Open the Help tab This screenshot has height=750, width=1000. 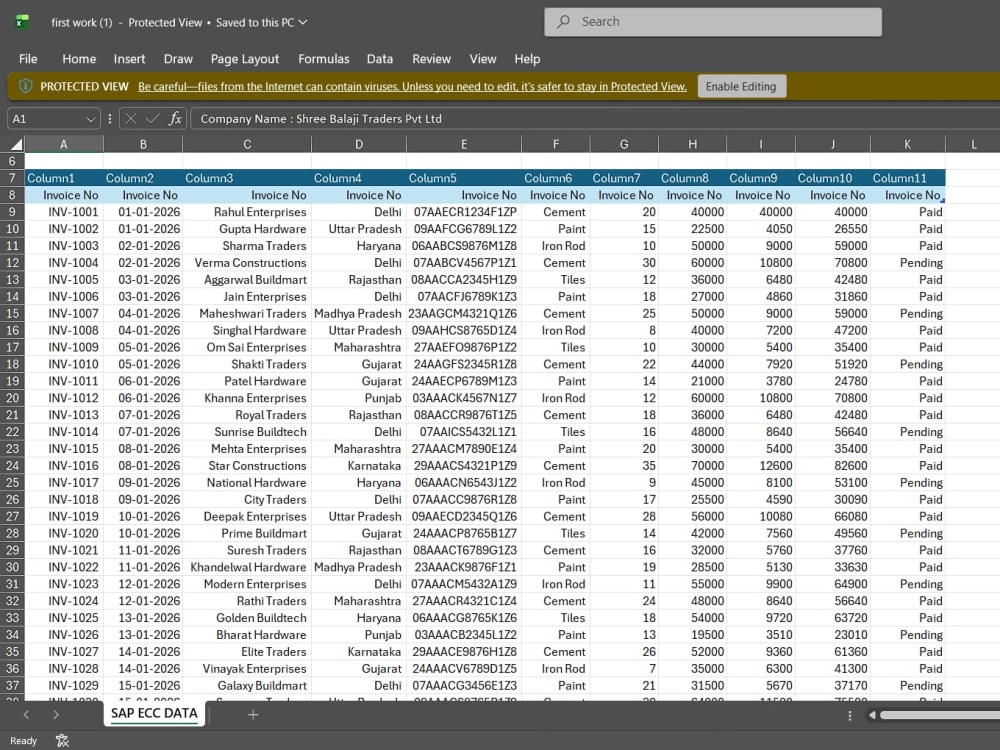click(x=527, y=59)
